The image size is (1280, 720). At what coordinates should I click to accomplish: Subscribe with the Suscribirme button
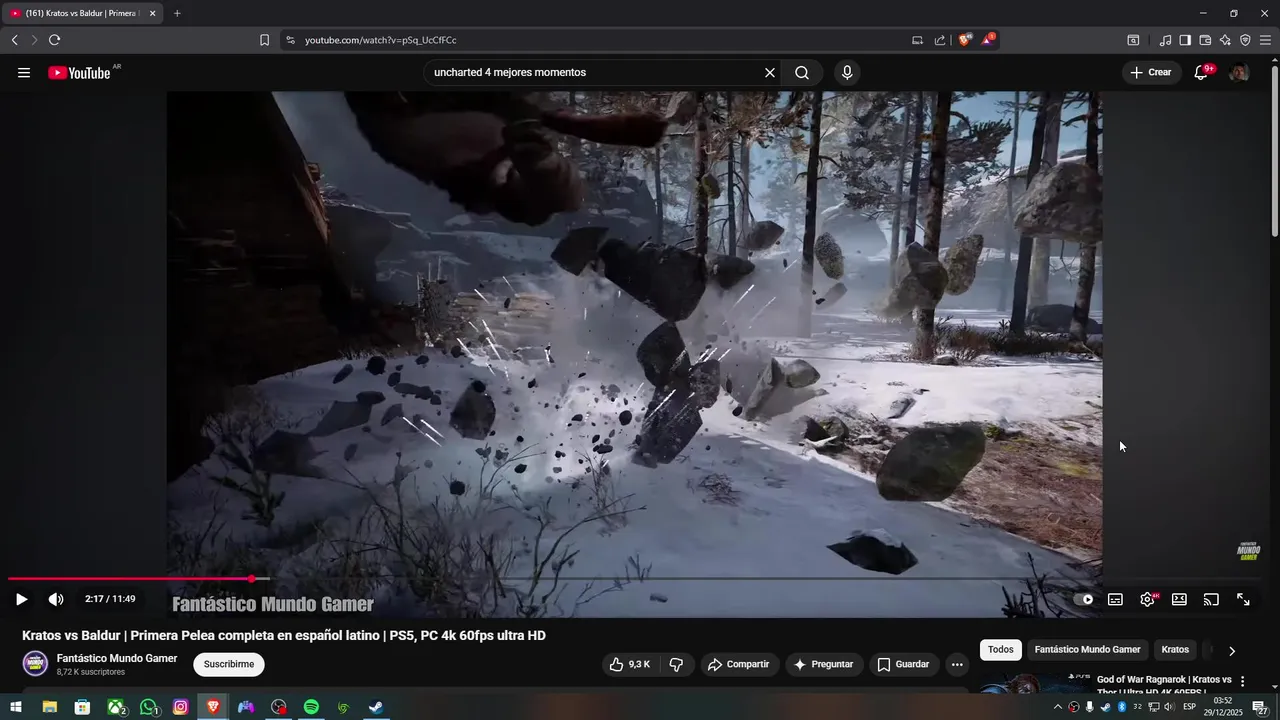[229, 664]
